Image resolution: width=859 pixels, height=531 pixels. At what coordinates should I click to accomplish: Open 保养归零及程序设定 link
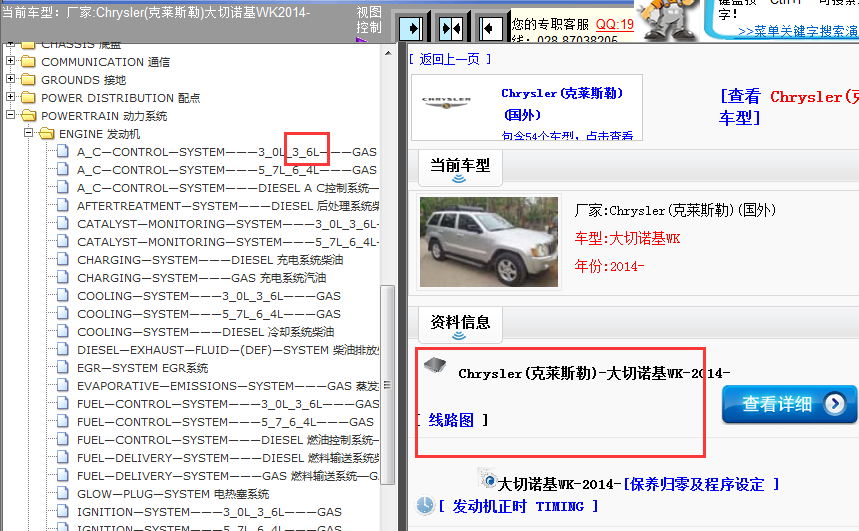701,484
